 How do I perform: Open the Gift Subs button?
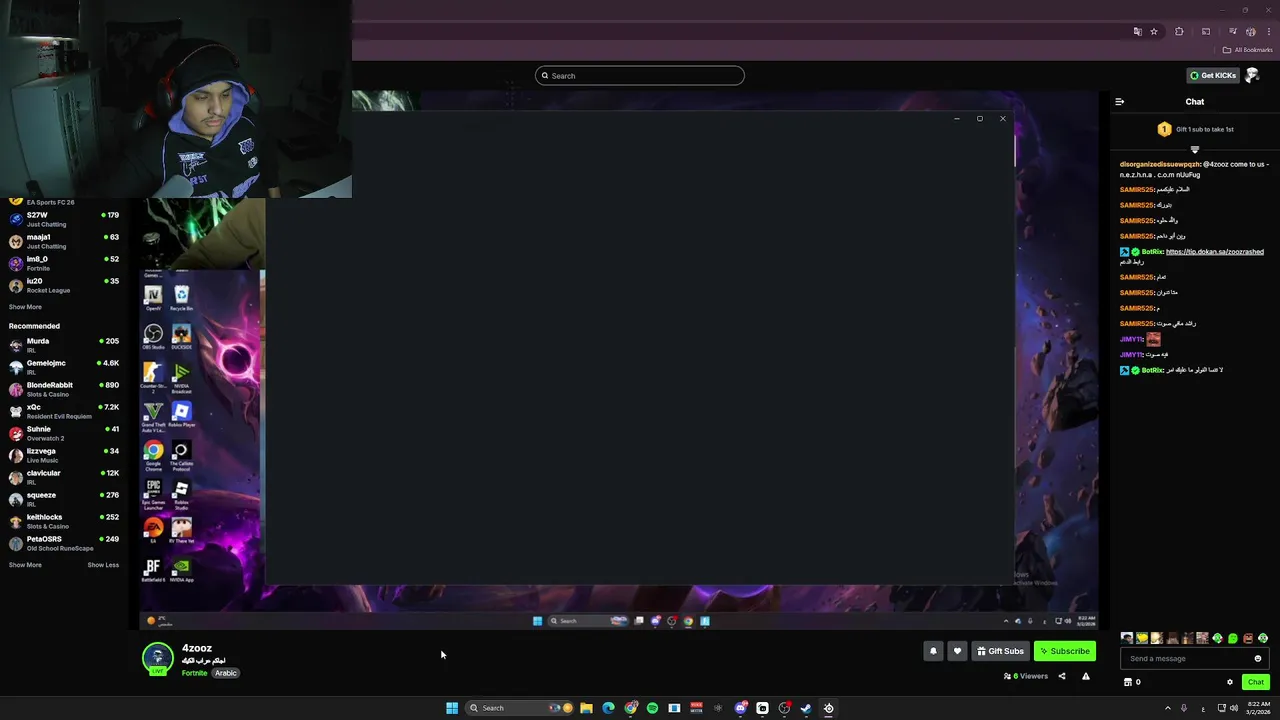coord(1000,651)
